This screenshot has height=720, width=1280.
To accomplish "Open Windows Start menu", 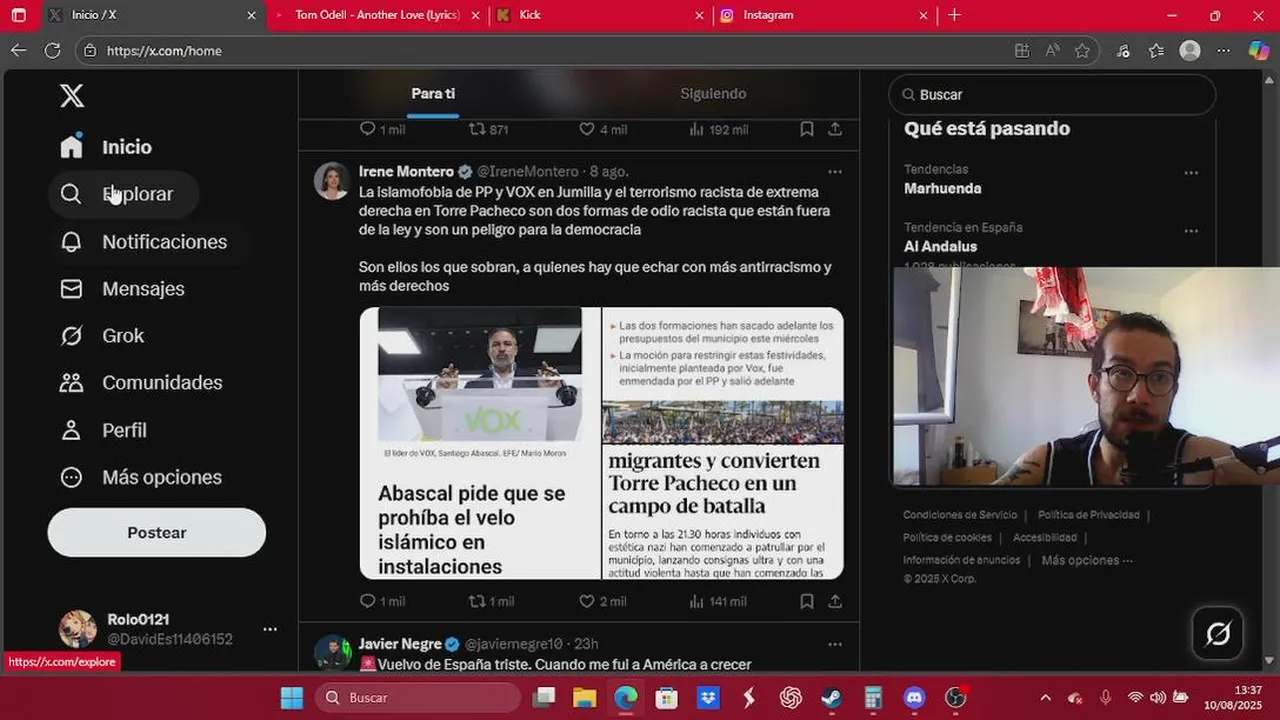I will point(291,697).
